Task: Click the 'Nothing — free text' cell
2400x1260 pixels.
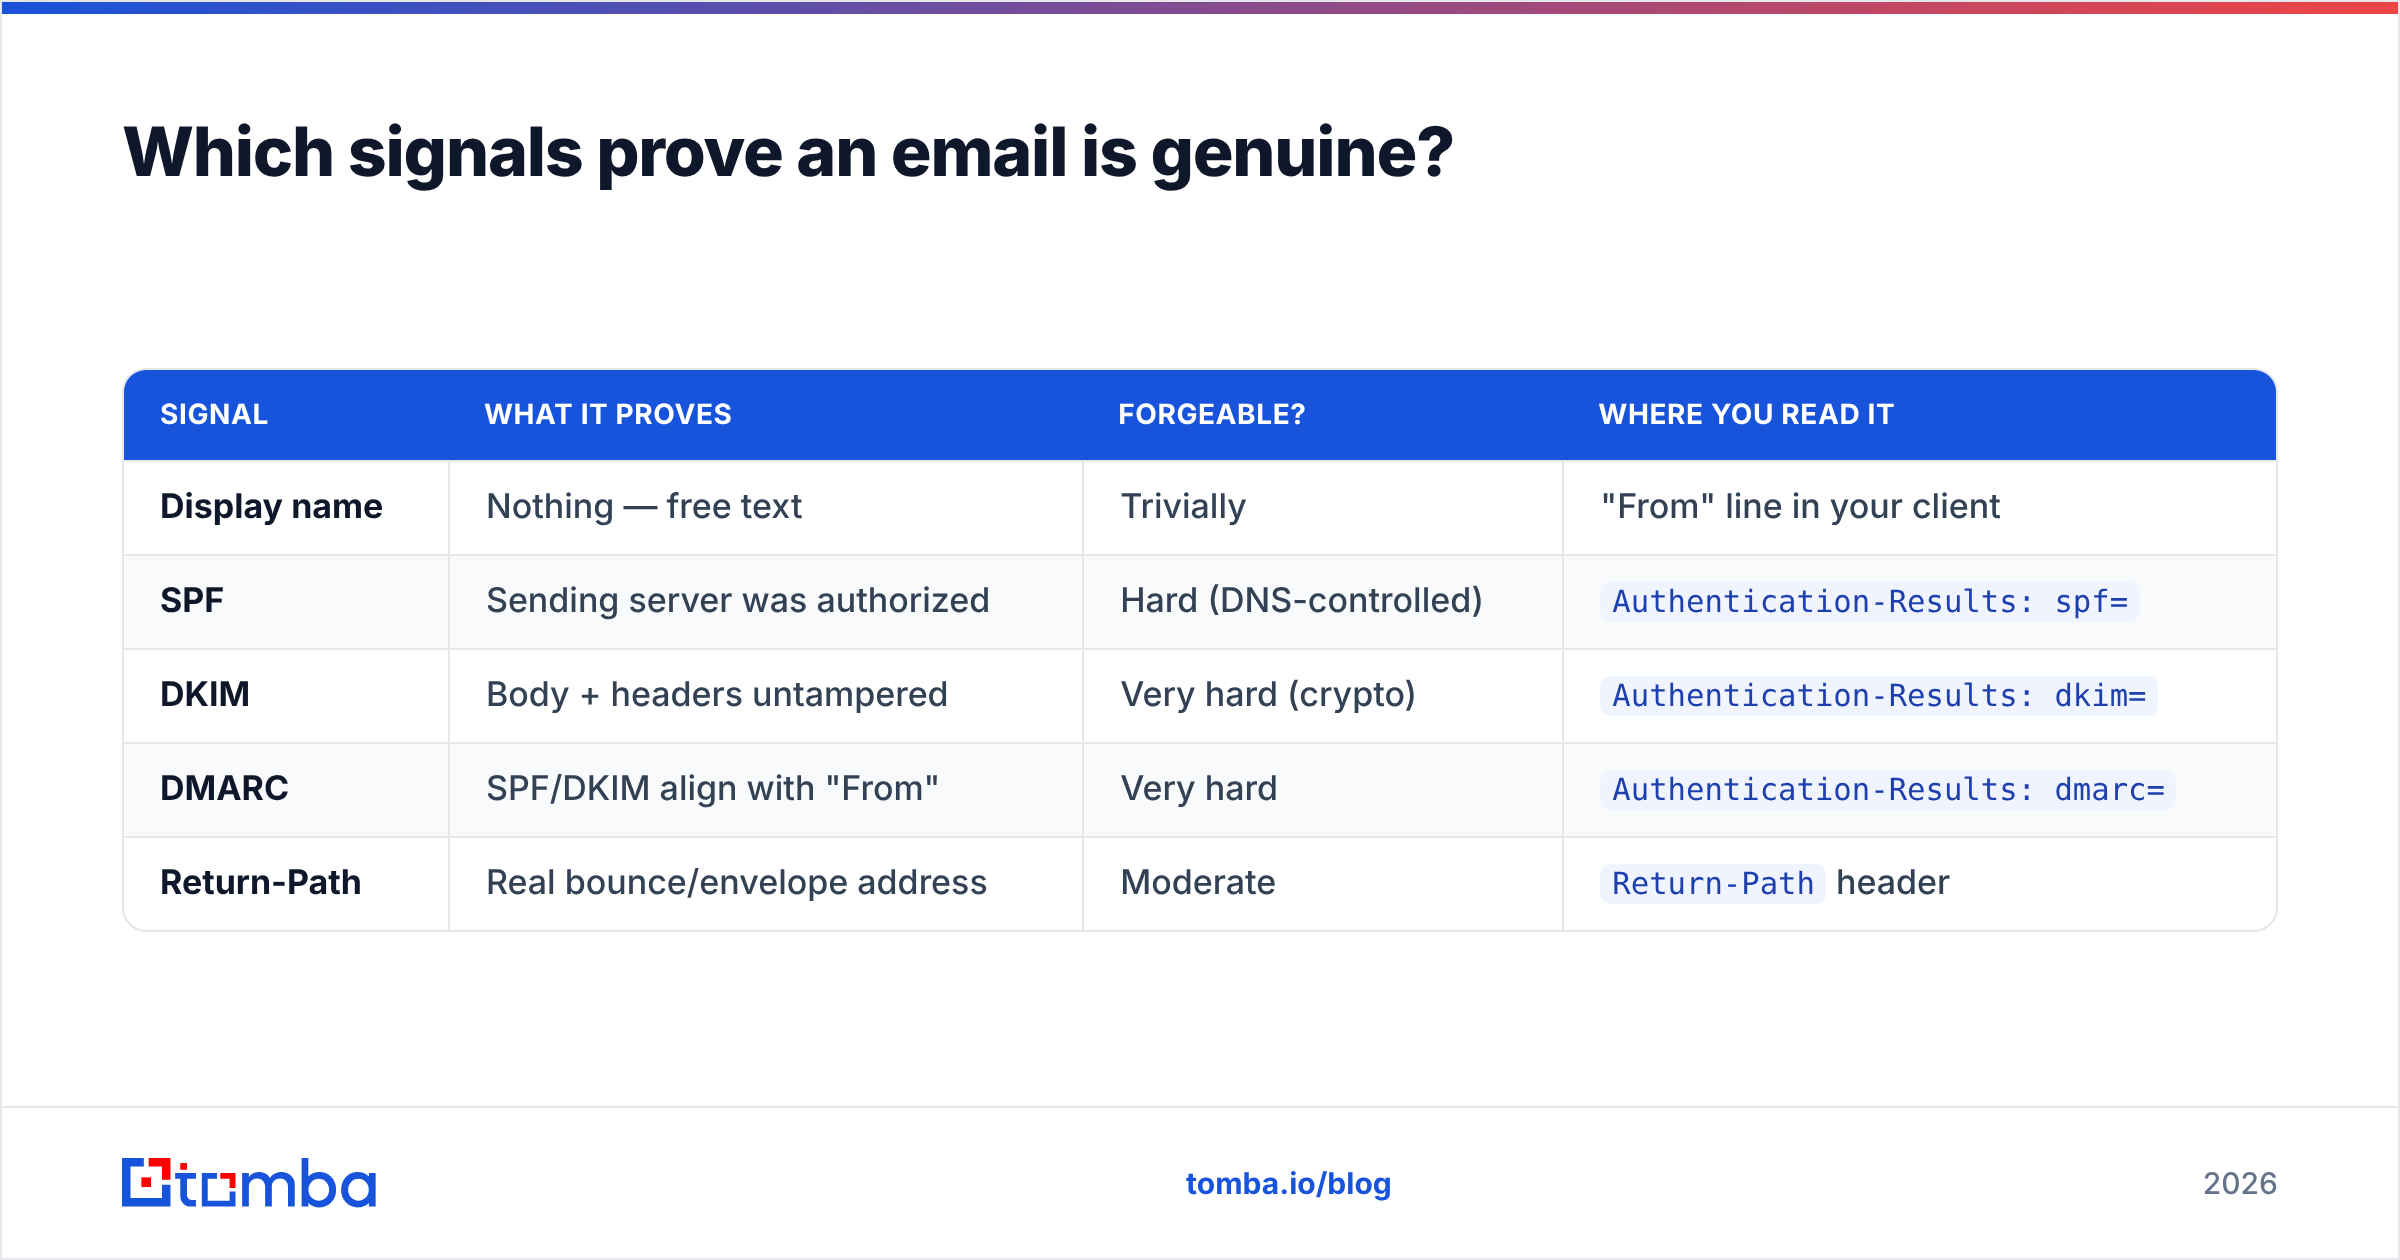Action: 644,507
